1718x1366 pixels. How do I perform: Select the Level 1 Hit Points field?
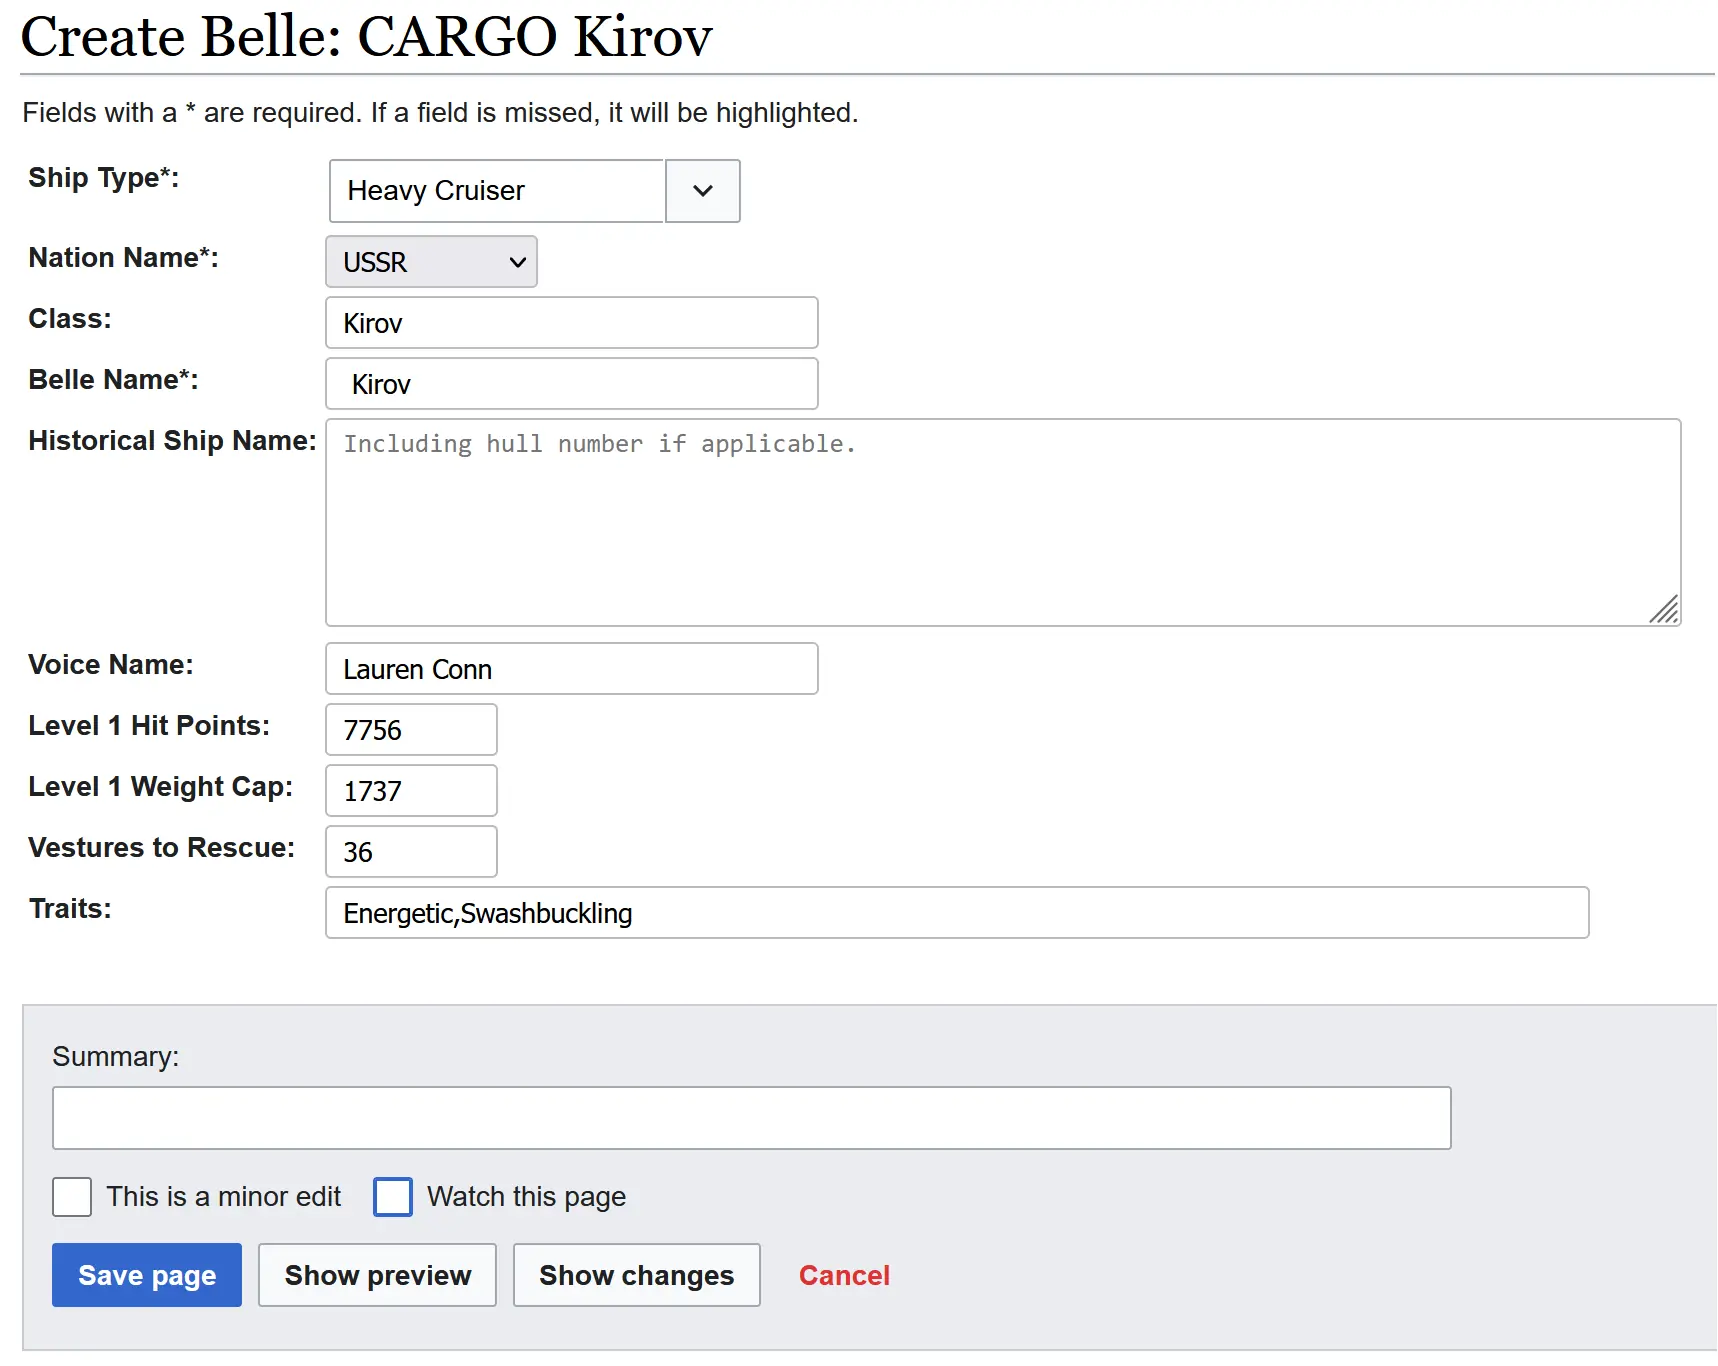click(411, 730)
